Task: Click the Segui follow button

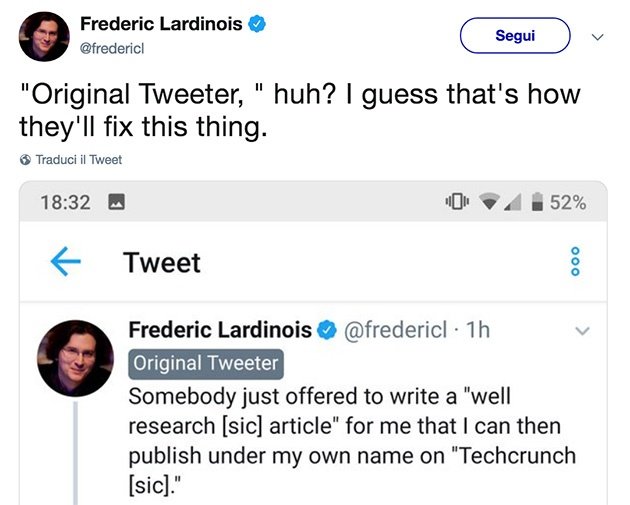Action: tap(514, 36)
